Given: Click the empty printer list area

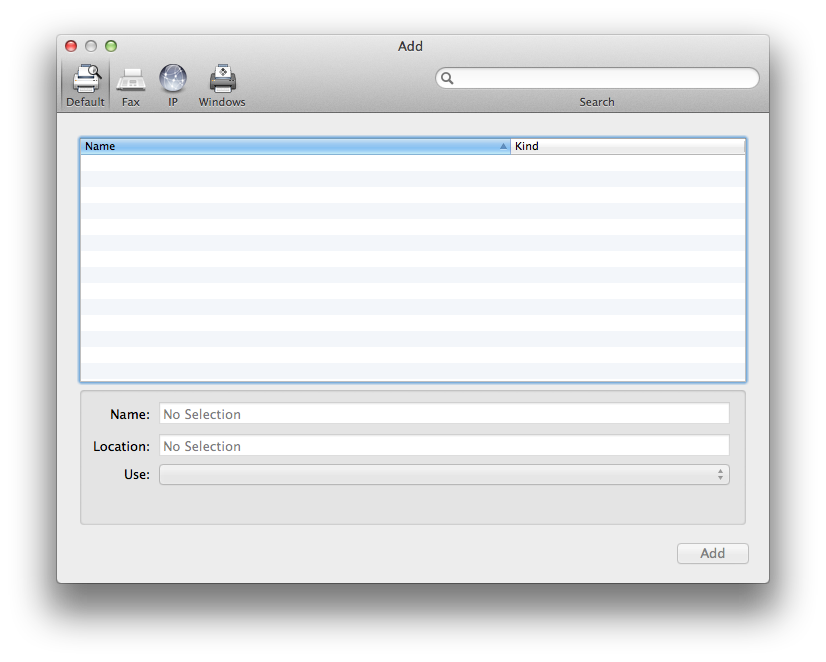Looking at the screenshot, I should 412,268.
